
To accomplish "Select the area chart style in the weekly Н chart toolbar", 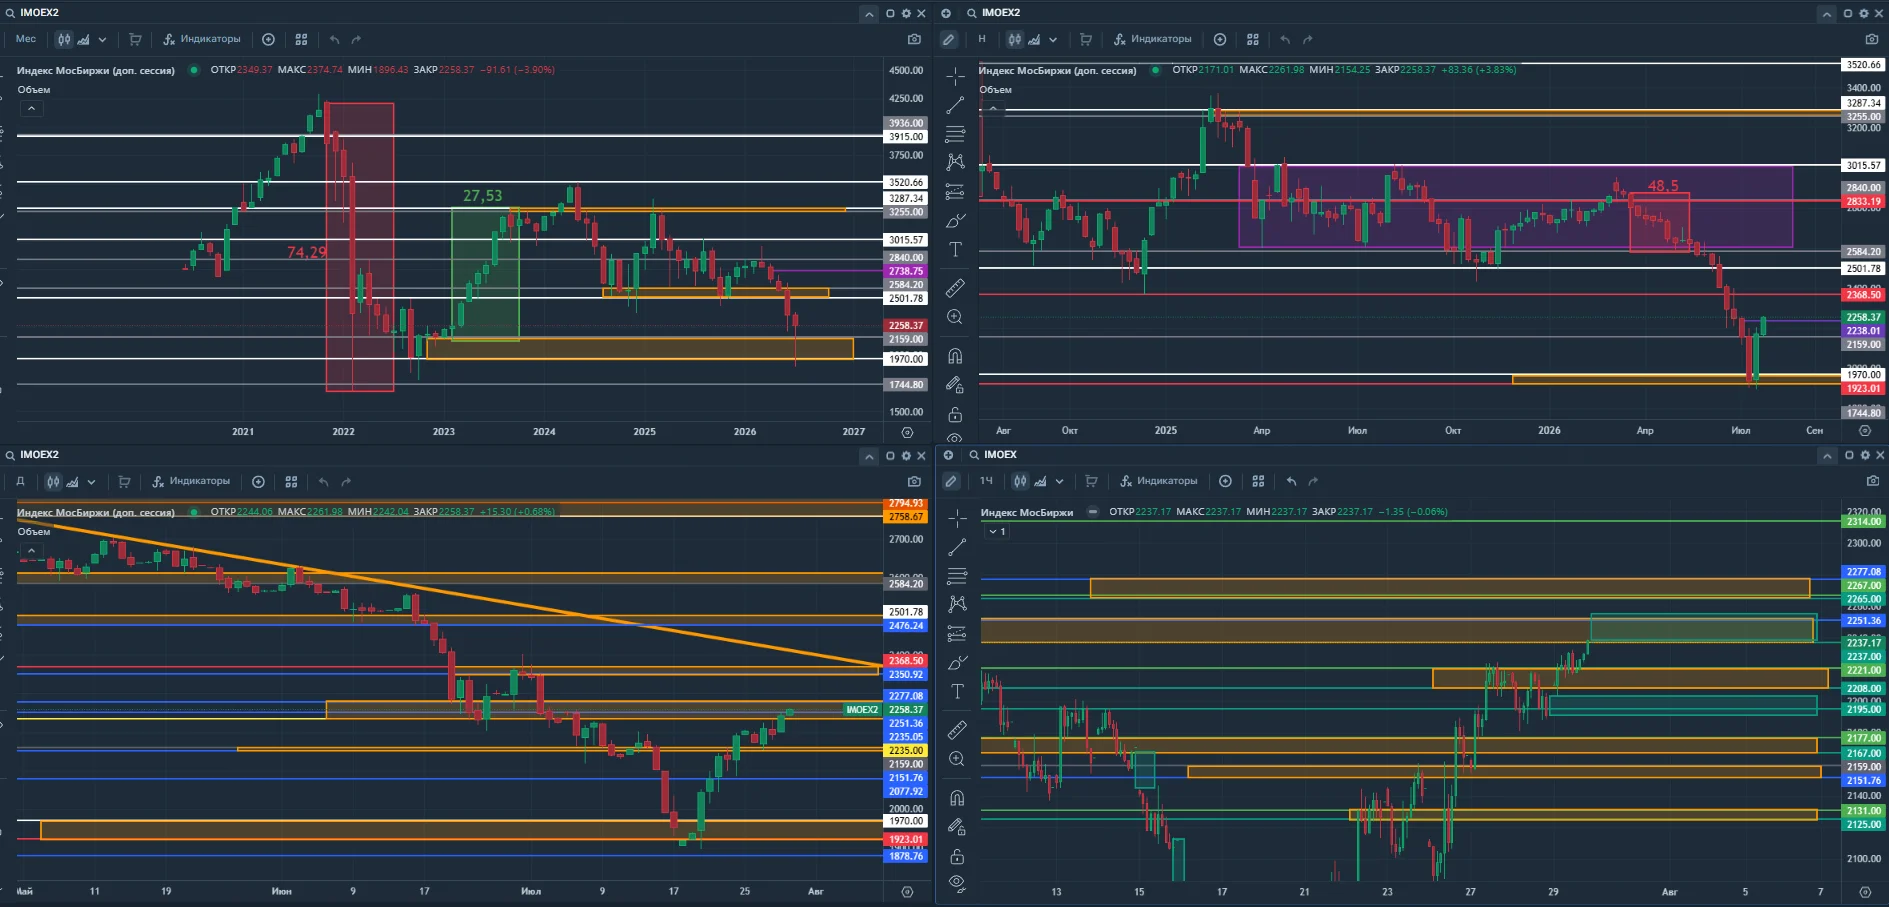I will point(1034,39).
